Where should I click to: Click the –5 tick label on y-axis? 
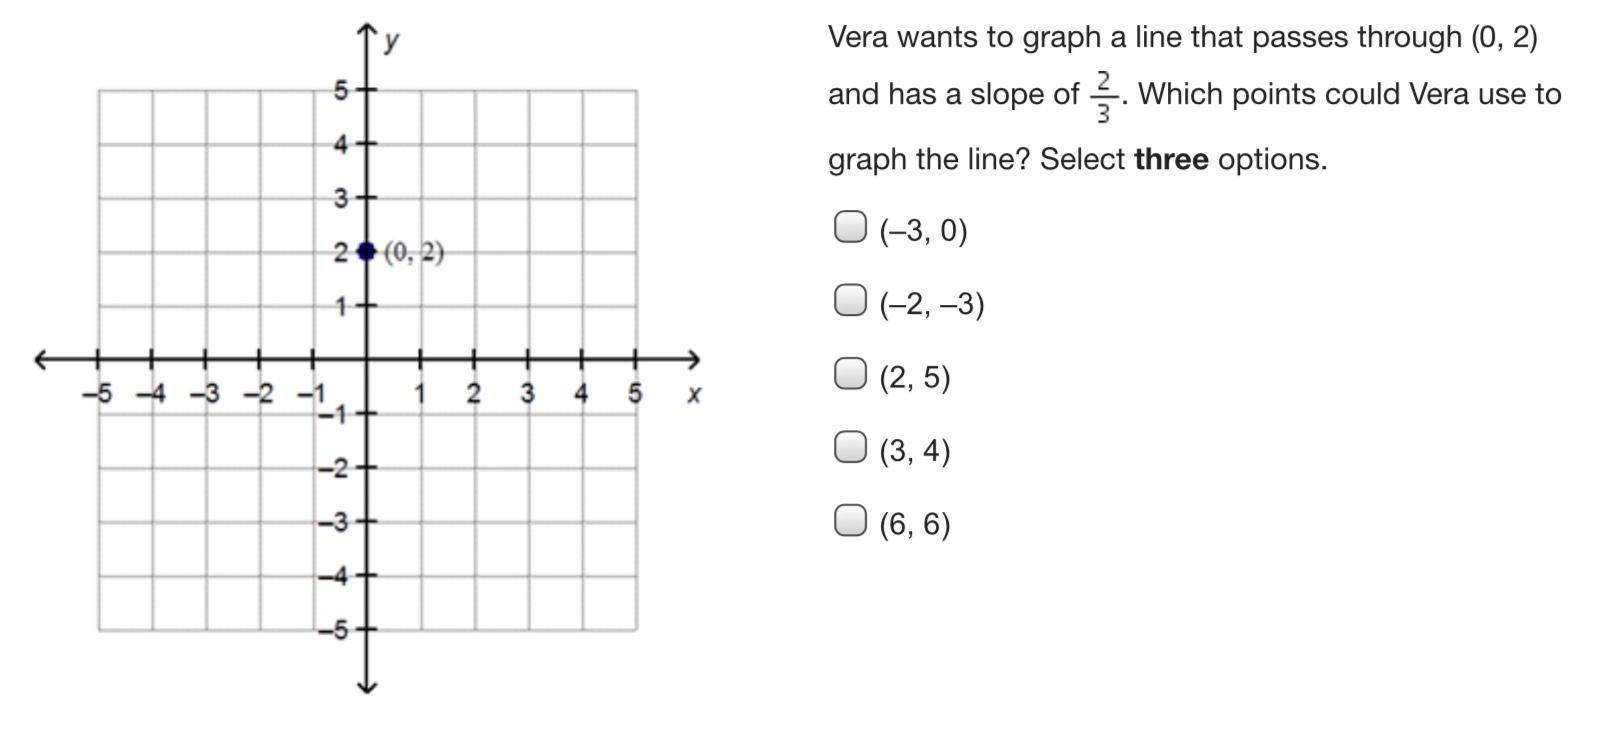[333, 631]
